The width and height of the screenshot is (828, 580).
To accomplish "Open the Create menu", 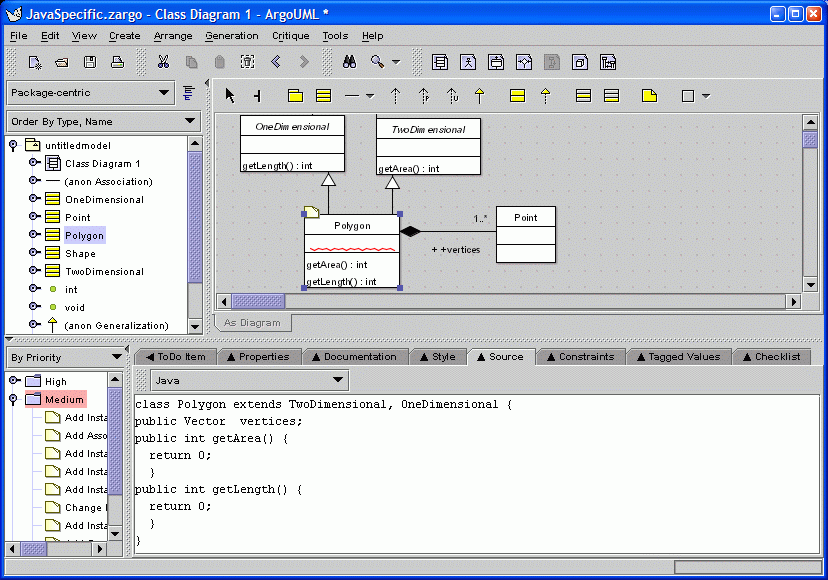I will 125,35.
